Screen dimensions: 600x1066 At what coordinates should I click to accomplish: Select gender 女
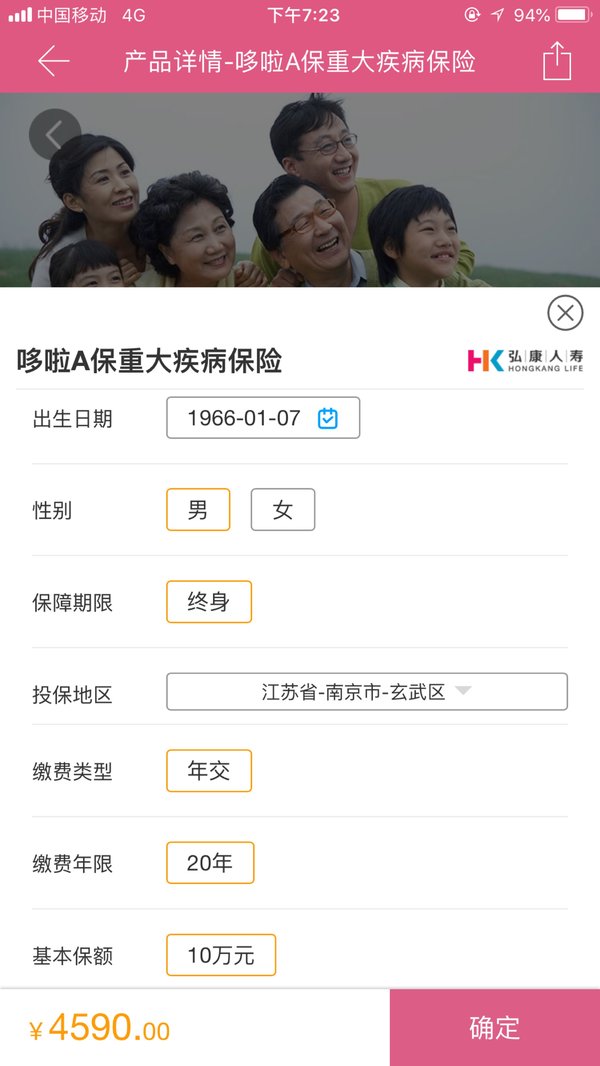point(283,509)
